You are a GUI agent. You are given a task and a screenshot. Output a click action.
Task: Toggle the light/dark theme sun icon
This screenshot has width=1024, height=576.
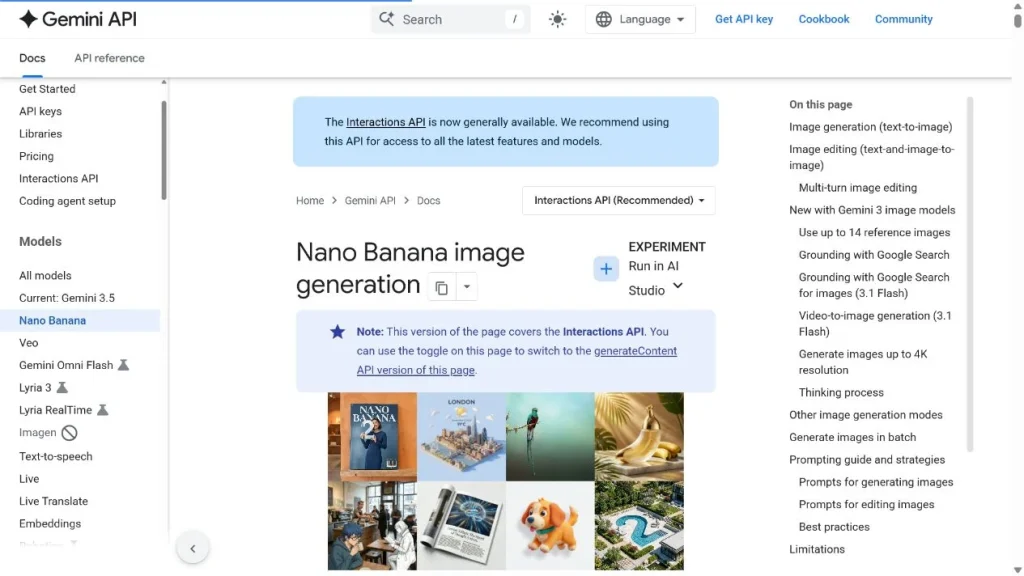pos(557,20)
